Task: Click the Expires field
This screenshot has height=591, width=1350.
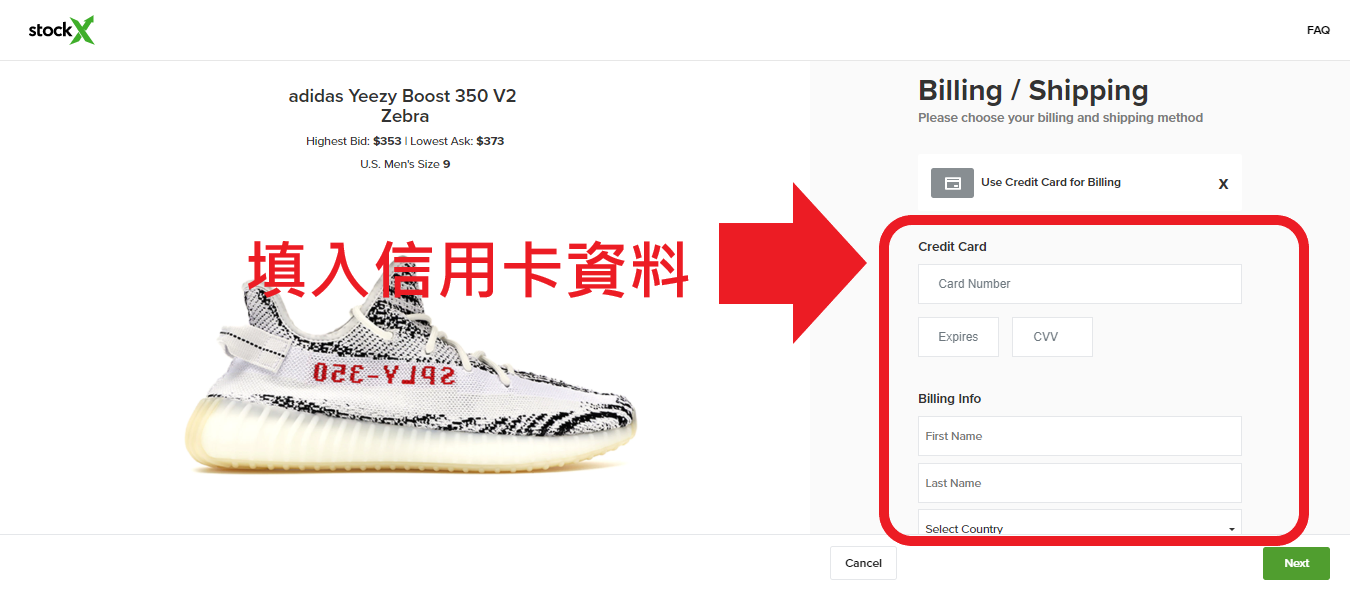Action: click(958, 337)
